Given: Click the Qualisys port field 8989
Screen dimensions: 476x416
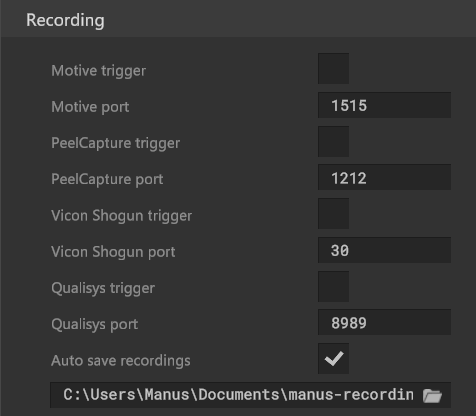Looking at the screenshot, I should 384,322.
